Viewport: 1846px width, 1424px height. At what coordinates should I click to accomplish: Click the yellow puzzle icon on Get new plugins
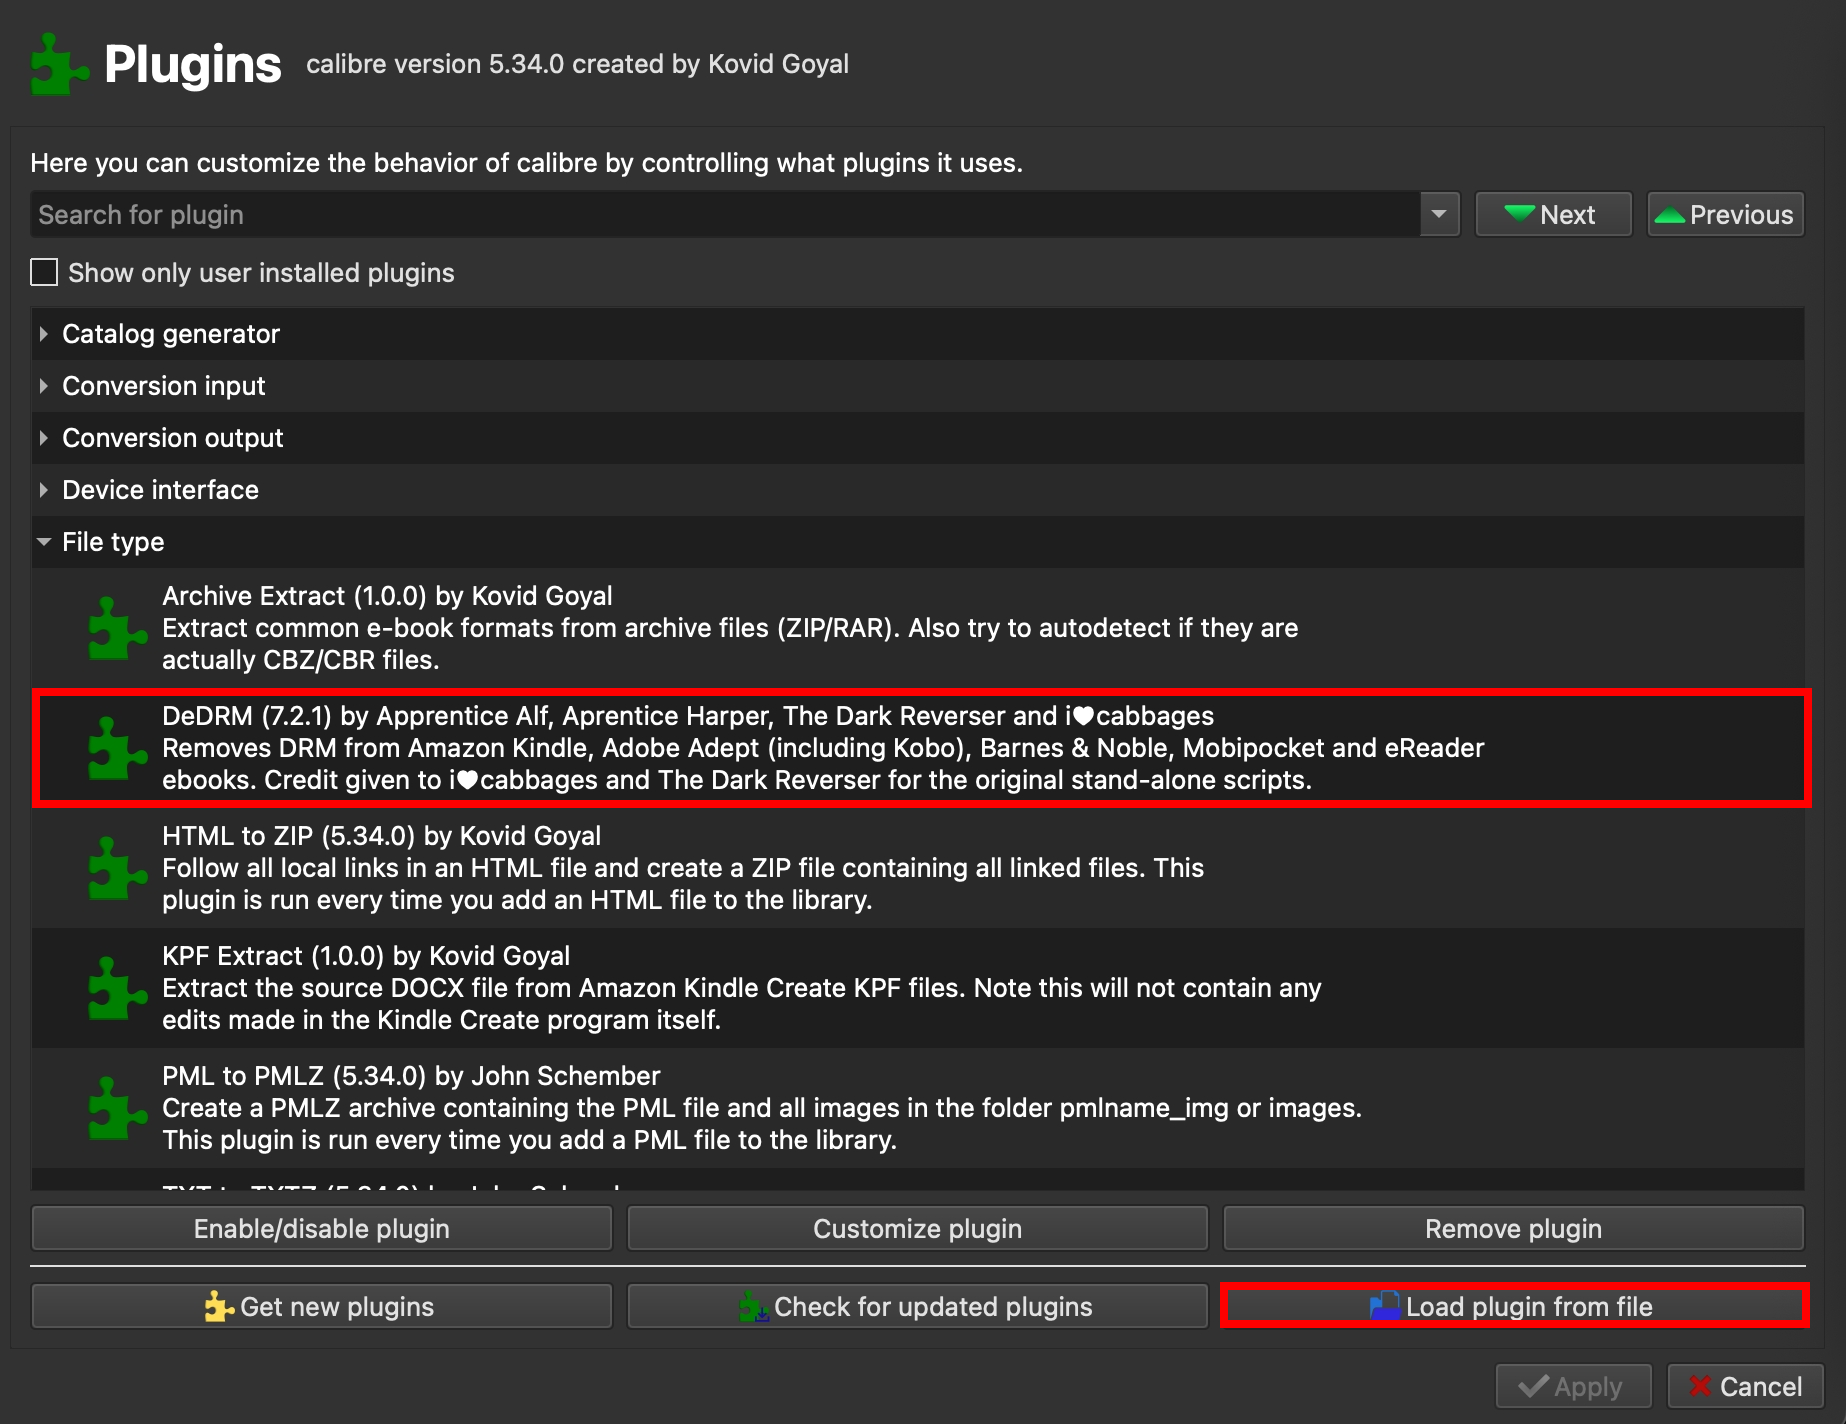[x=219, y=1306]
